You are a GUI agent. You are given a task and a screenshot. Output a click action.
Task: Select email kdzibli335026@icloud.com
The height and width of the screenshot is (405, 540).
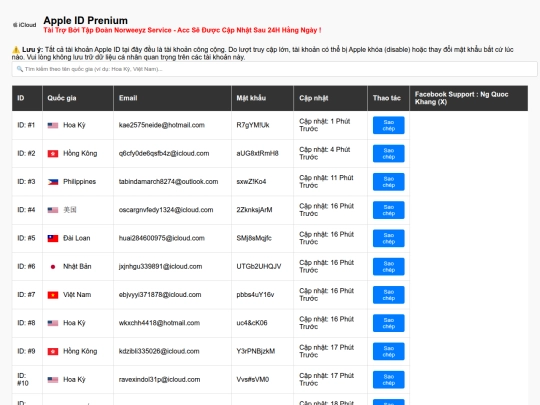pos(159,351)
